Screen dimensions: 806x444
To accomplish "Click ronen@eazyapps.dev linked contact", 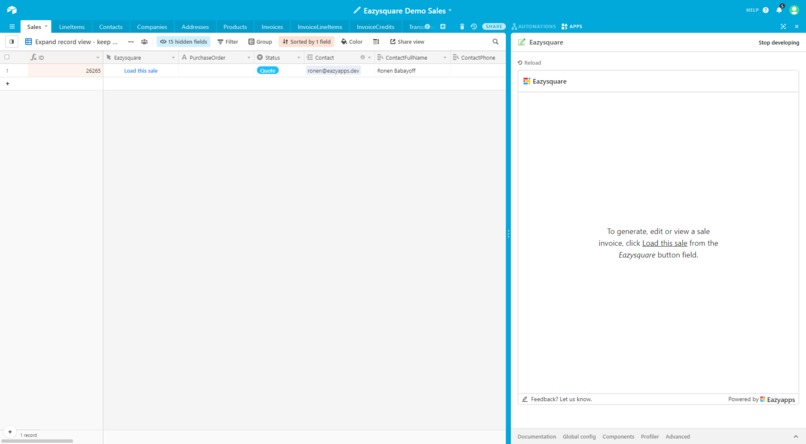I will click(333, 71).
